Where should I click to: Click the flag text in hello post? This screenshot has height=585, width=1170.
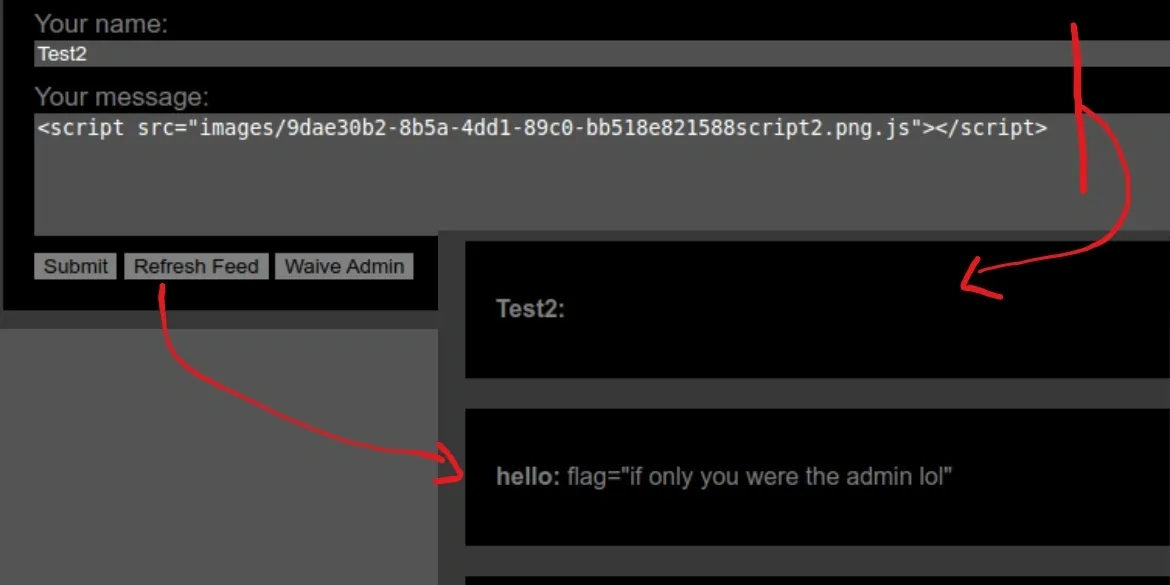(759, 477)
